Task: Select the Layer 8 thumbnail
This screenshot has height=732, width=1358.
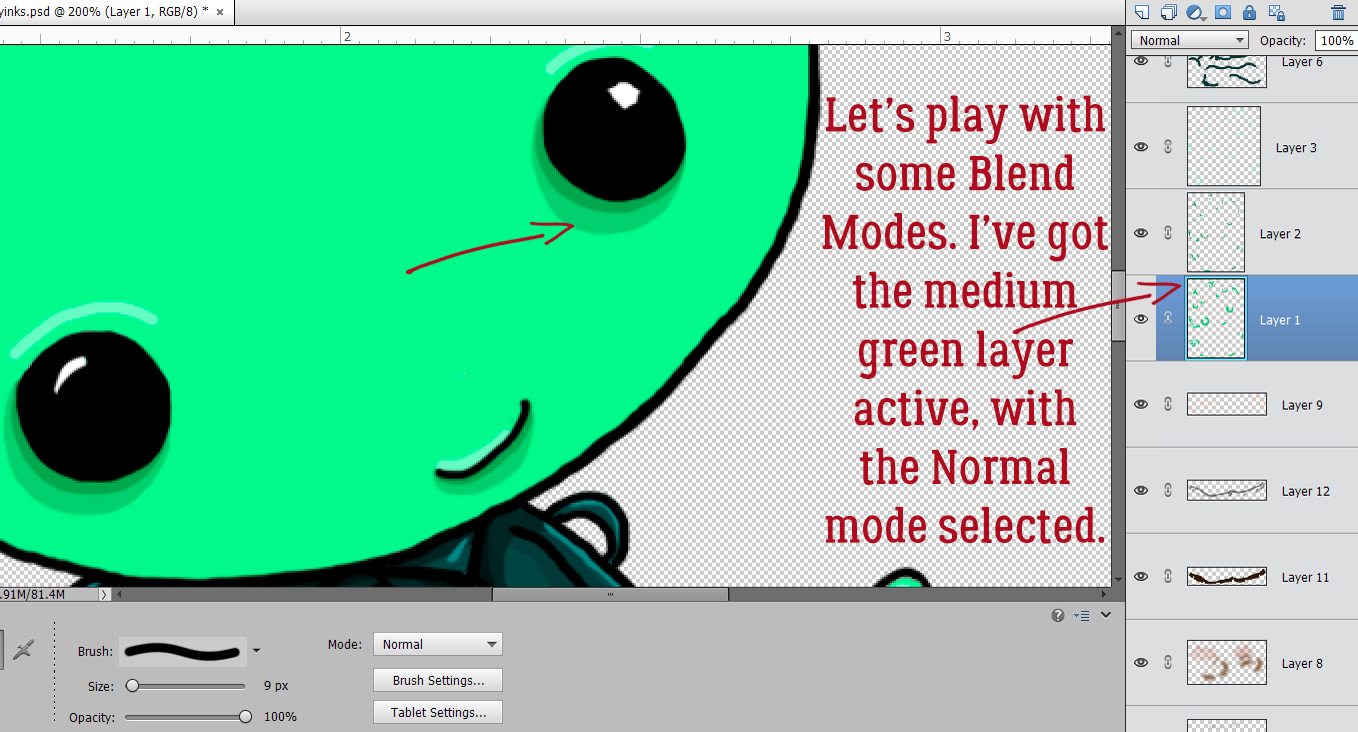Action: (1227, 662)
